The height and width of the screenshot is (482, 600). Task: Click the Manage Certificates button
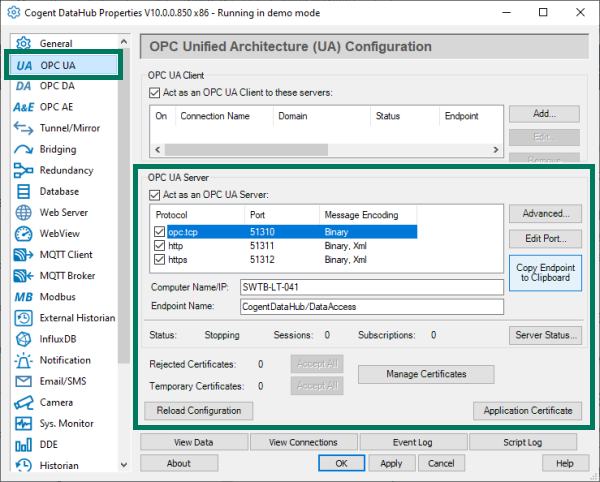426,374
